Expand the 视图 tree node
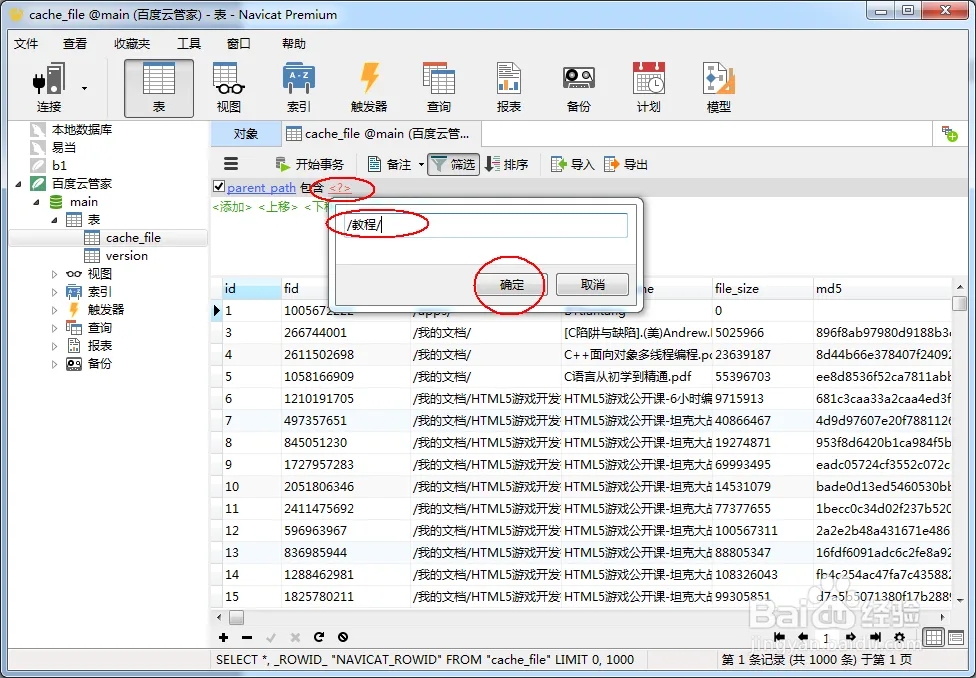The width and height of the screenshot is (976, 678). tap(55, 274)
